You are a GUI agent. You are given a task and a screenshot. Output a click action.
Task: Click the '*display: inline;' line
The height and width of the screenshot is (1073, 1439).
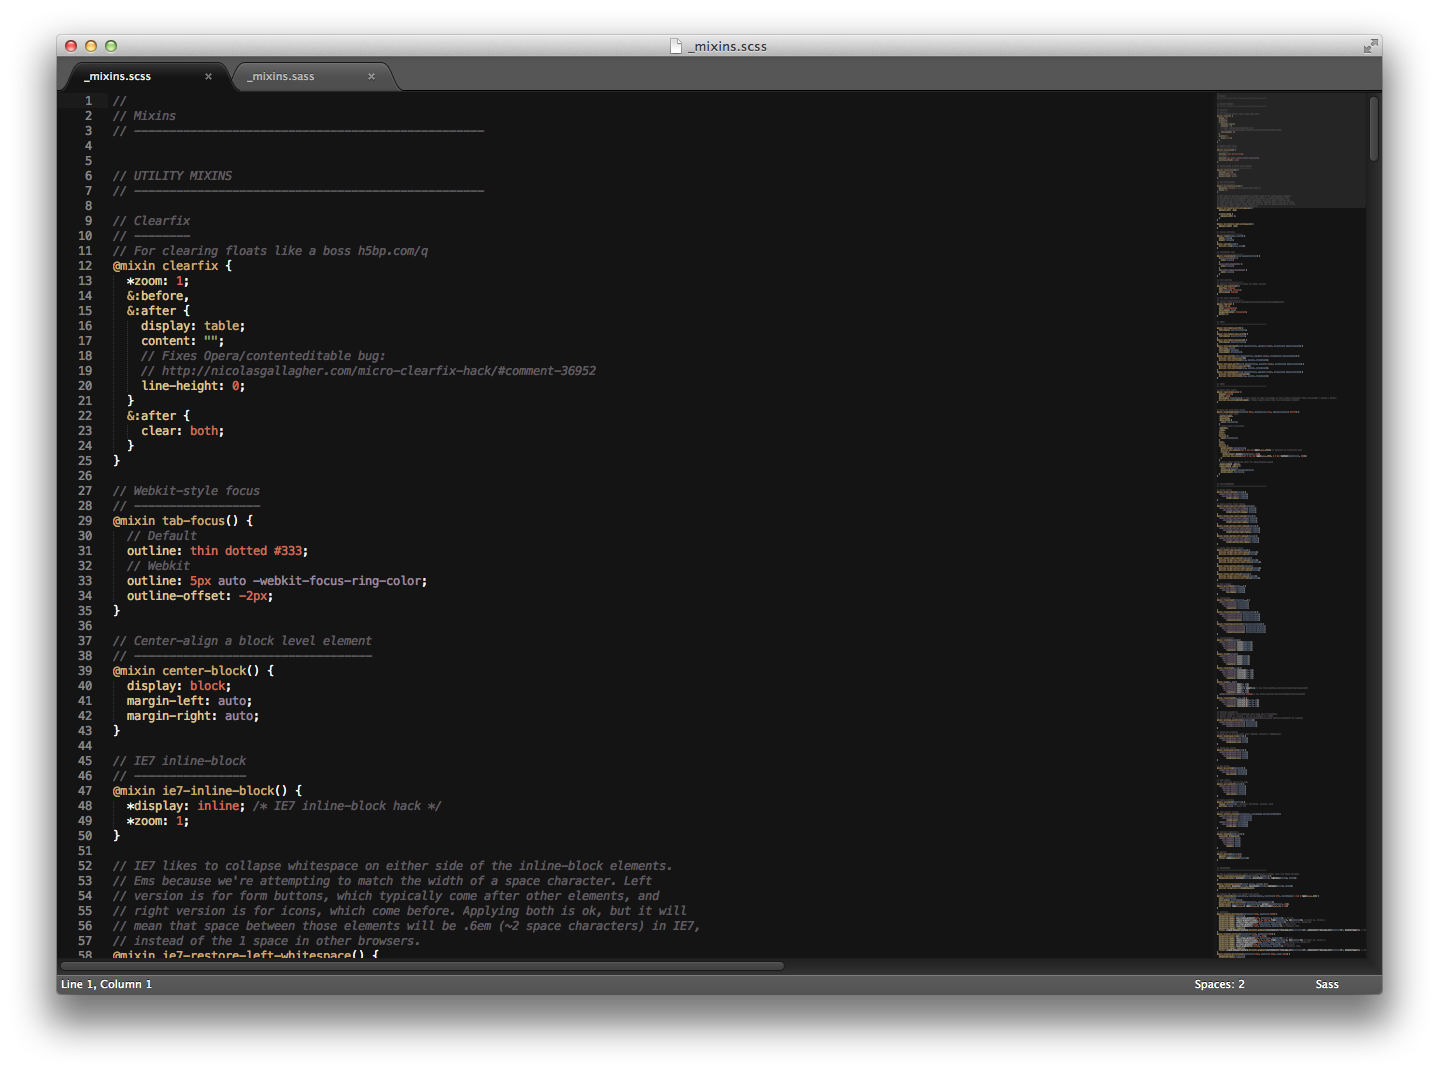pyautogui.click(x=186, y=806)
